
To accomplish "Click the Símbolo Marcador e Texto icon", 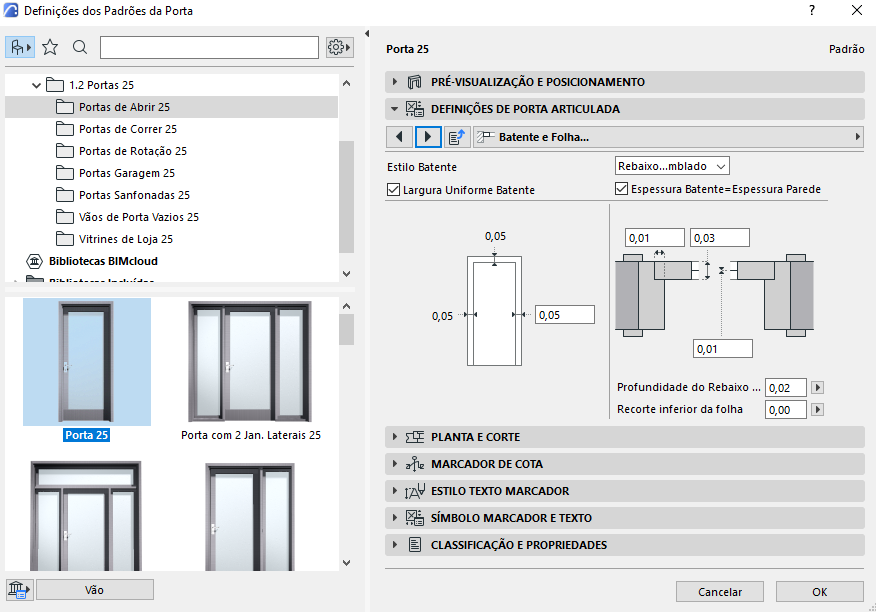I will point(415,518).
